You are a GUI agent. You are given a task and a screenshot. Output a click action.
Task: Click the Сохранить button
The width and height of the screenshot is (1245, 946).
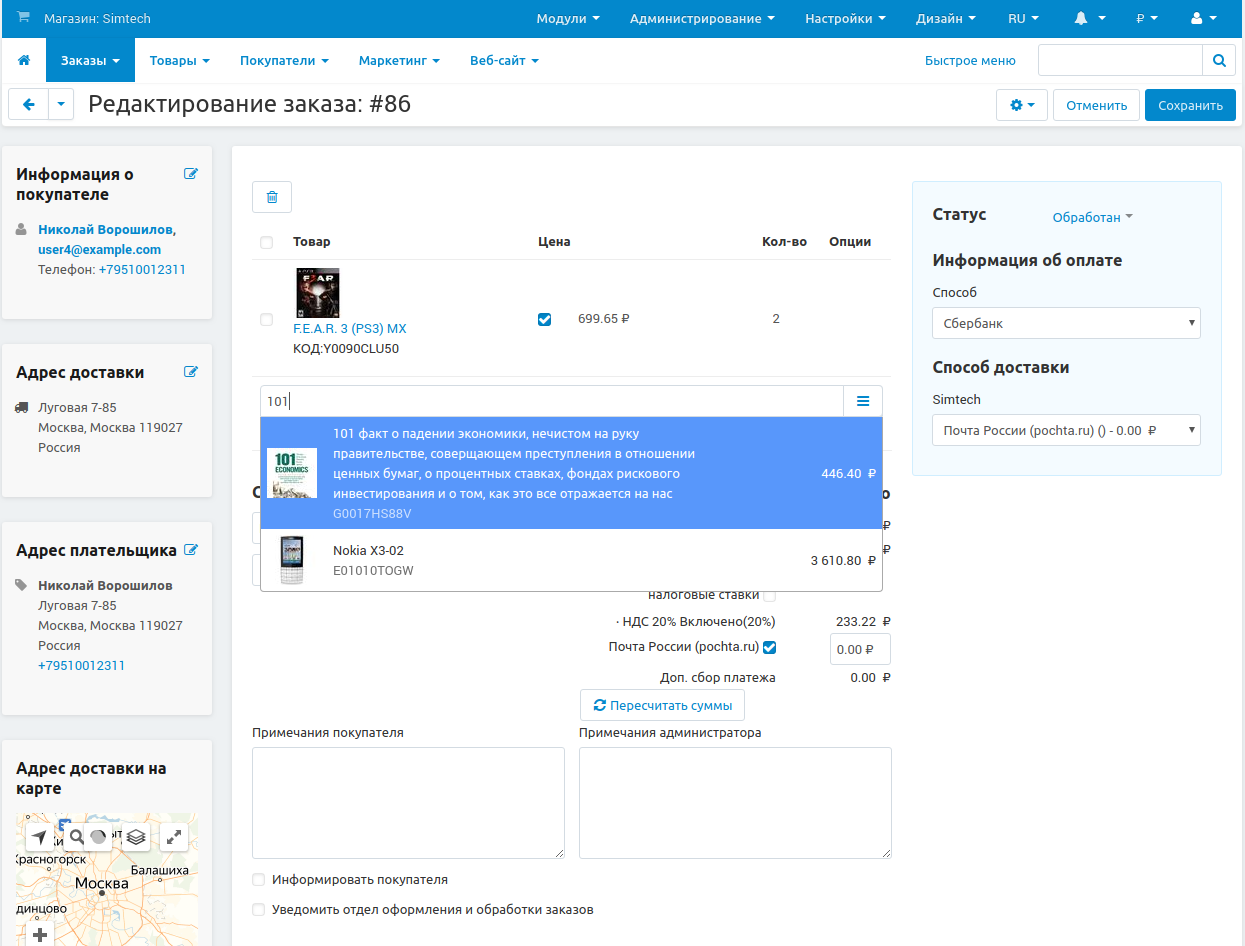tap(1189, 105)
